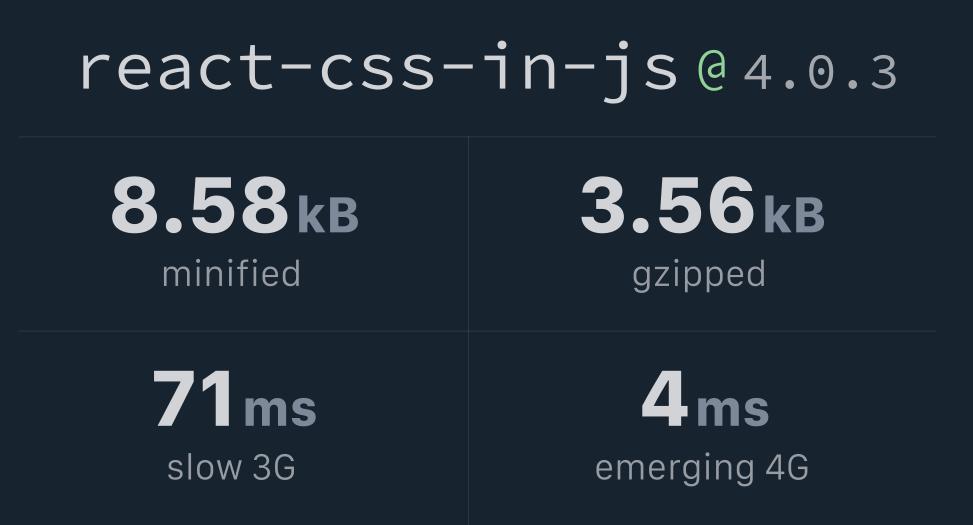Select the 'emerging 4G' label
This screenshot has width=973, height=525.
(701, 468)
